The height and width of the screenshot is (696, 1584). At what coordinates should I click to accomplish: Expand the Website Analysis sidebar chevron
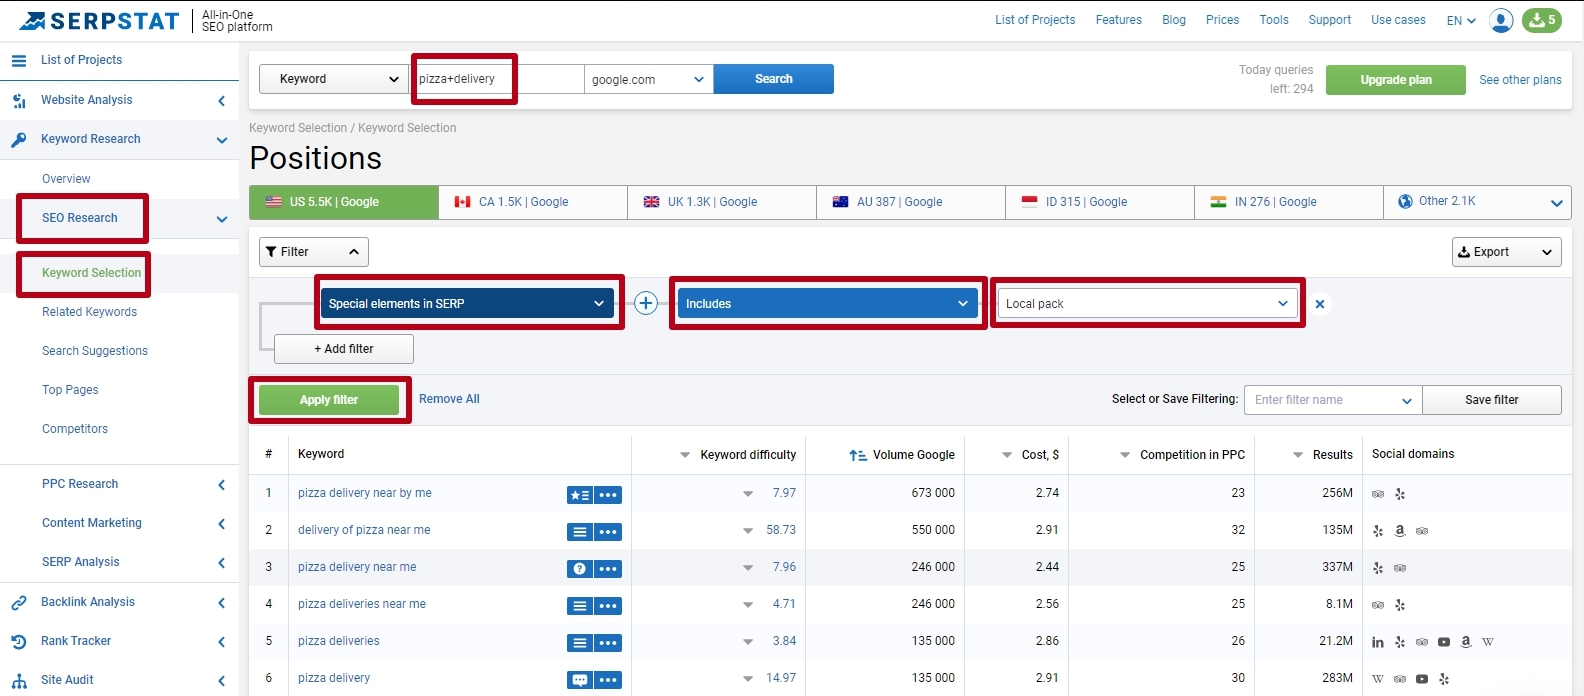point(222,101)
